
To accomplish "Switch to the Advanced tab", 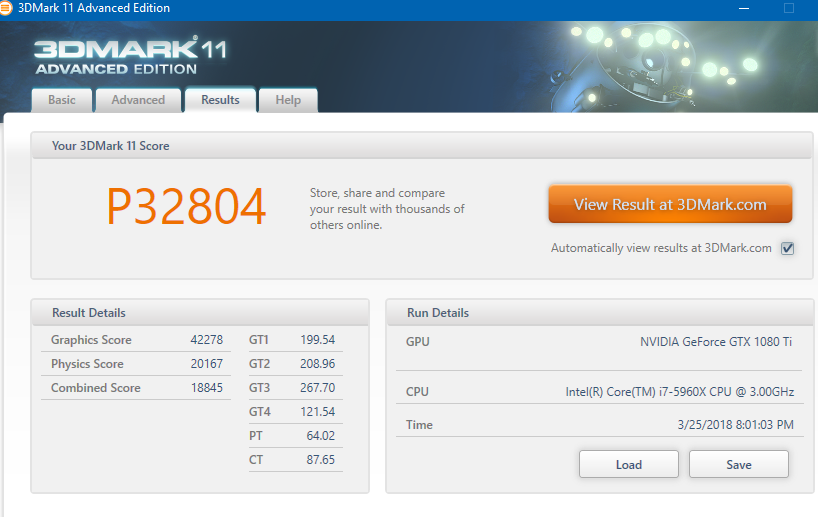I will pyautogui.click(x=138, y=100).
